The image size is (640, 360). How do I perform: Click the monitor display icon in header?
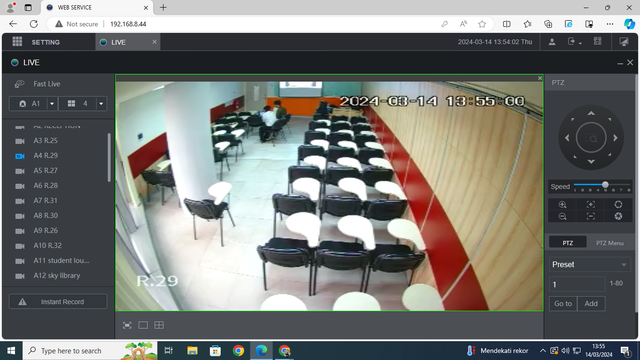click(624, 42)
